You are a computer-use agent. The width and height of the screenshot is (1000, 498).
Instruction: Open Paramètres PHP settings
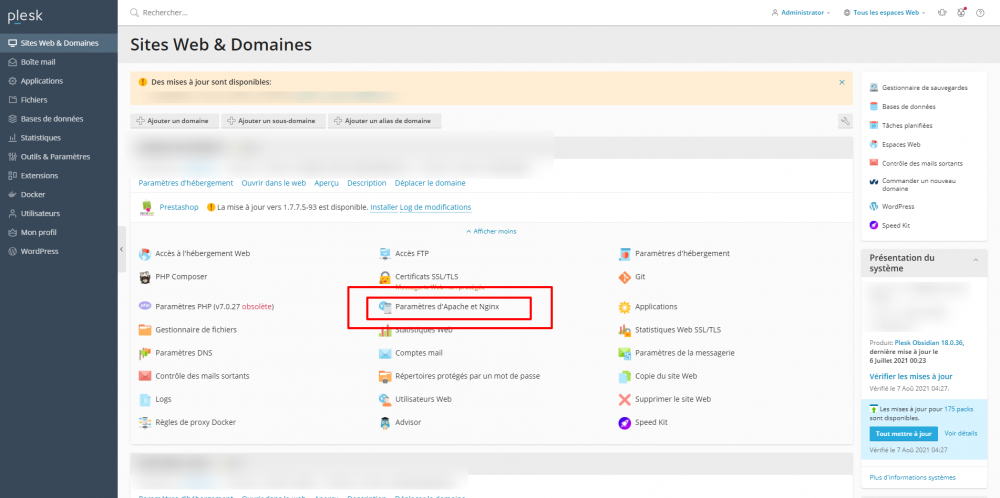(x=214, y=307)
